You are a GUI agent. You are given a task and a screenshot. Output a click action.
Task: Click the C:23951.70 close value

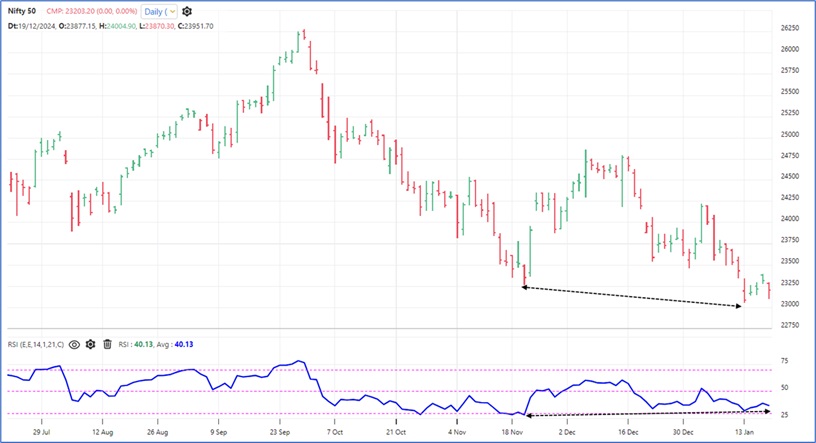click(x=196, y=26)
